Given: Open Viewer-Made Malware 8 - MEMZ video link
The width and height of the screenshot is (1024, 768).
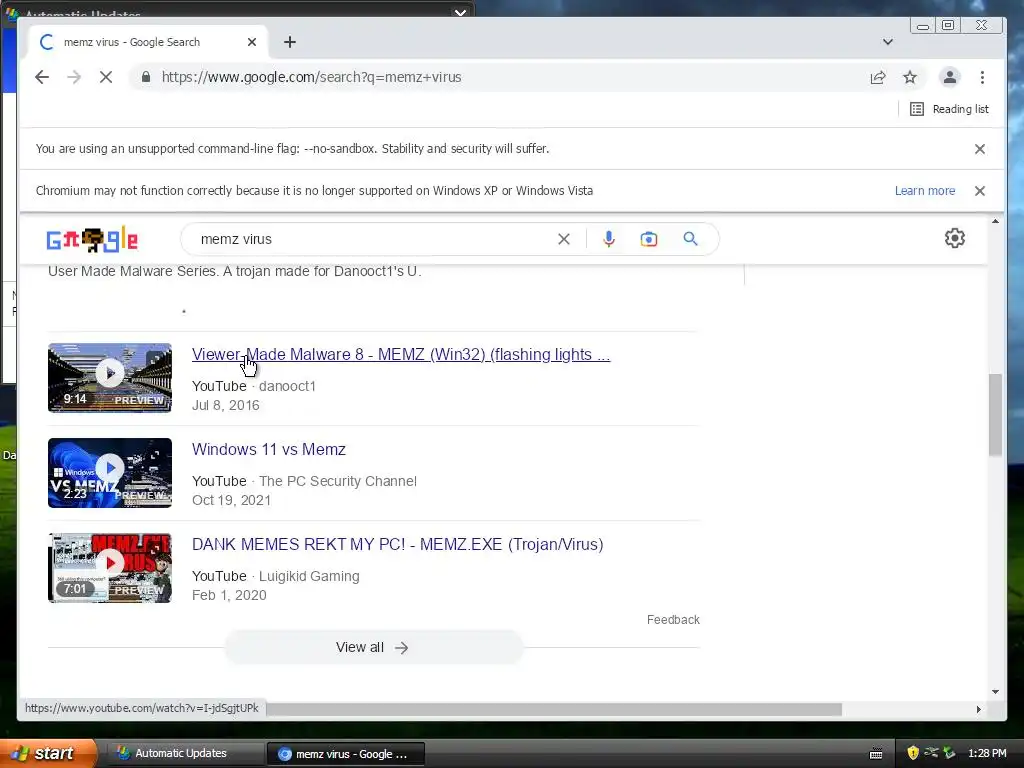Looking at the screenshot, I should click(x=400, y=355).
